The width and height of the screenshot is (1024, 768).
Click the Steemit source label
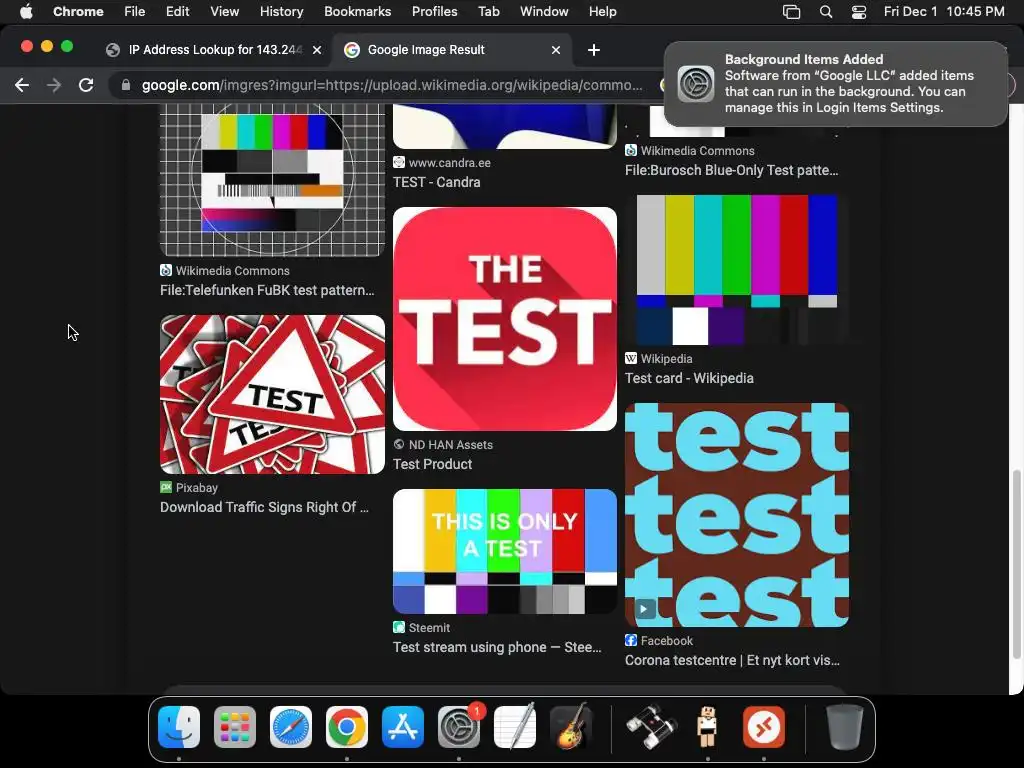[x=429, y=628]
